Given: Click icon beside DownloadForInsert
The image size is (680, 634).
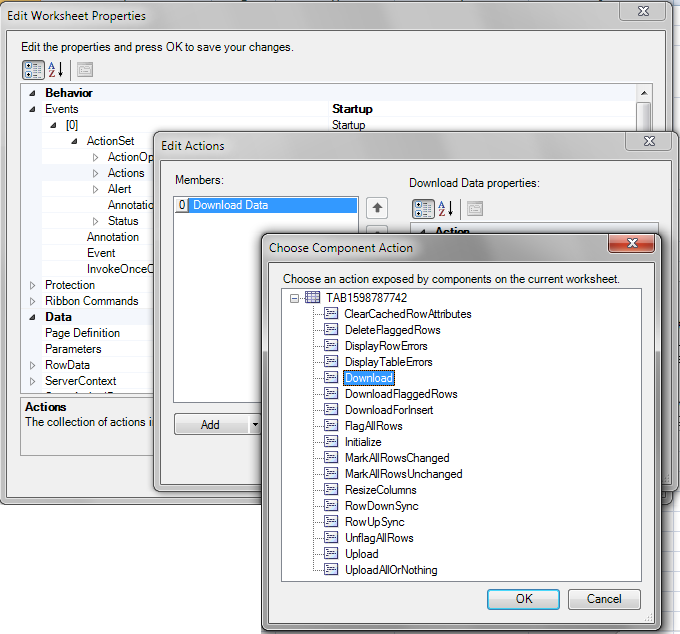Looking at the screenshot, I should (x=331, y=410).
